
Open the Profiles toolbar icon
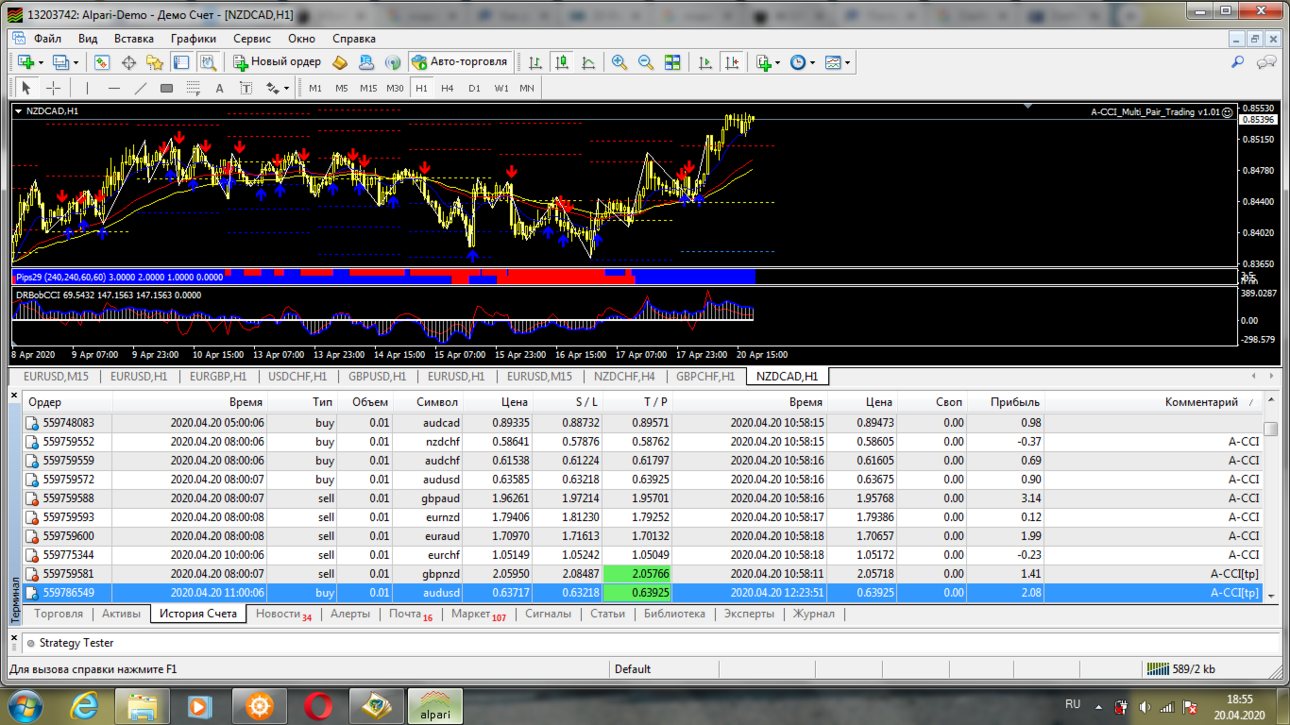coord(61,62)
